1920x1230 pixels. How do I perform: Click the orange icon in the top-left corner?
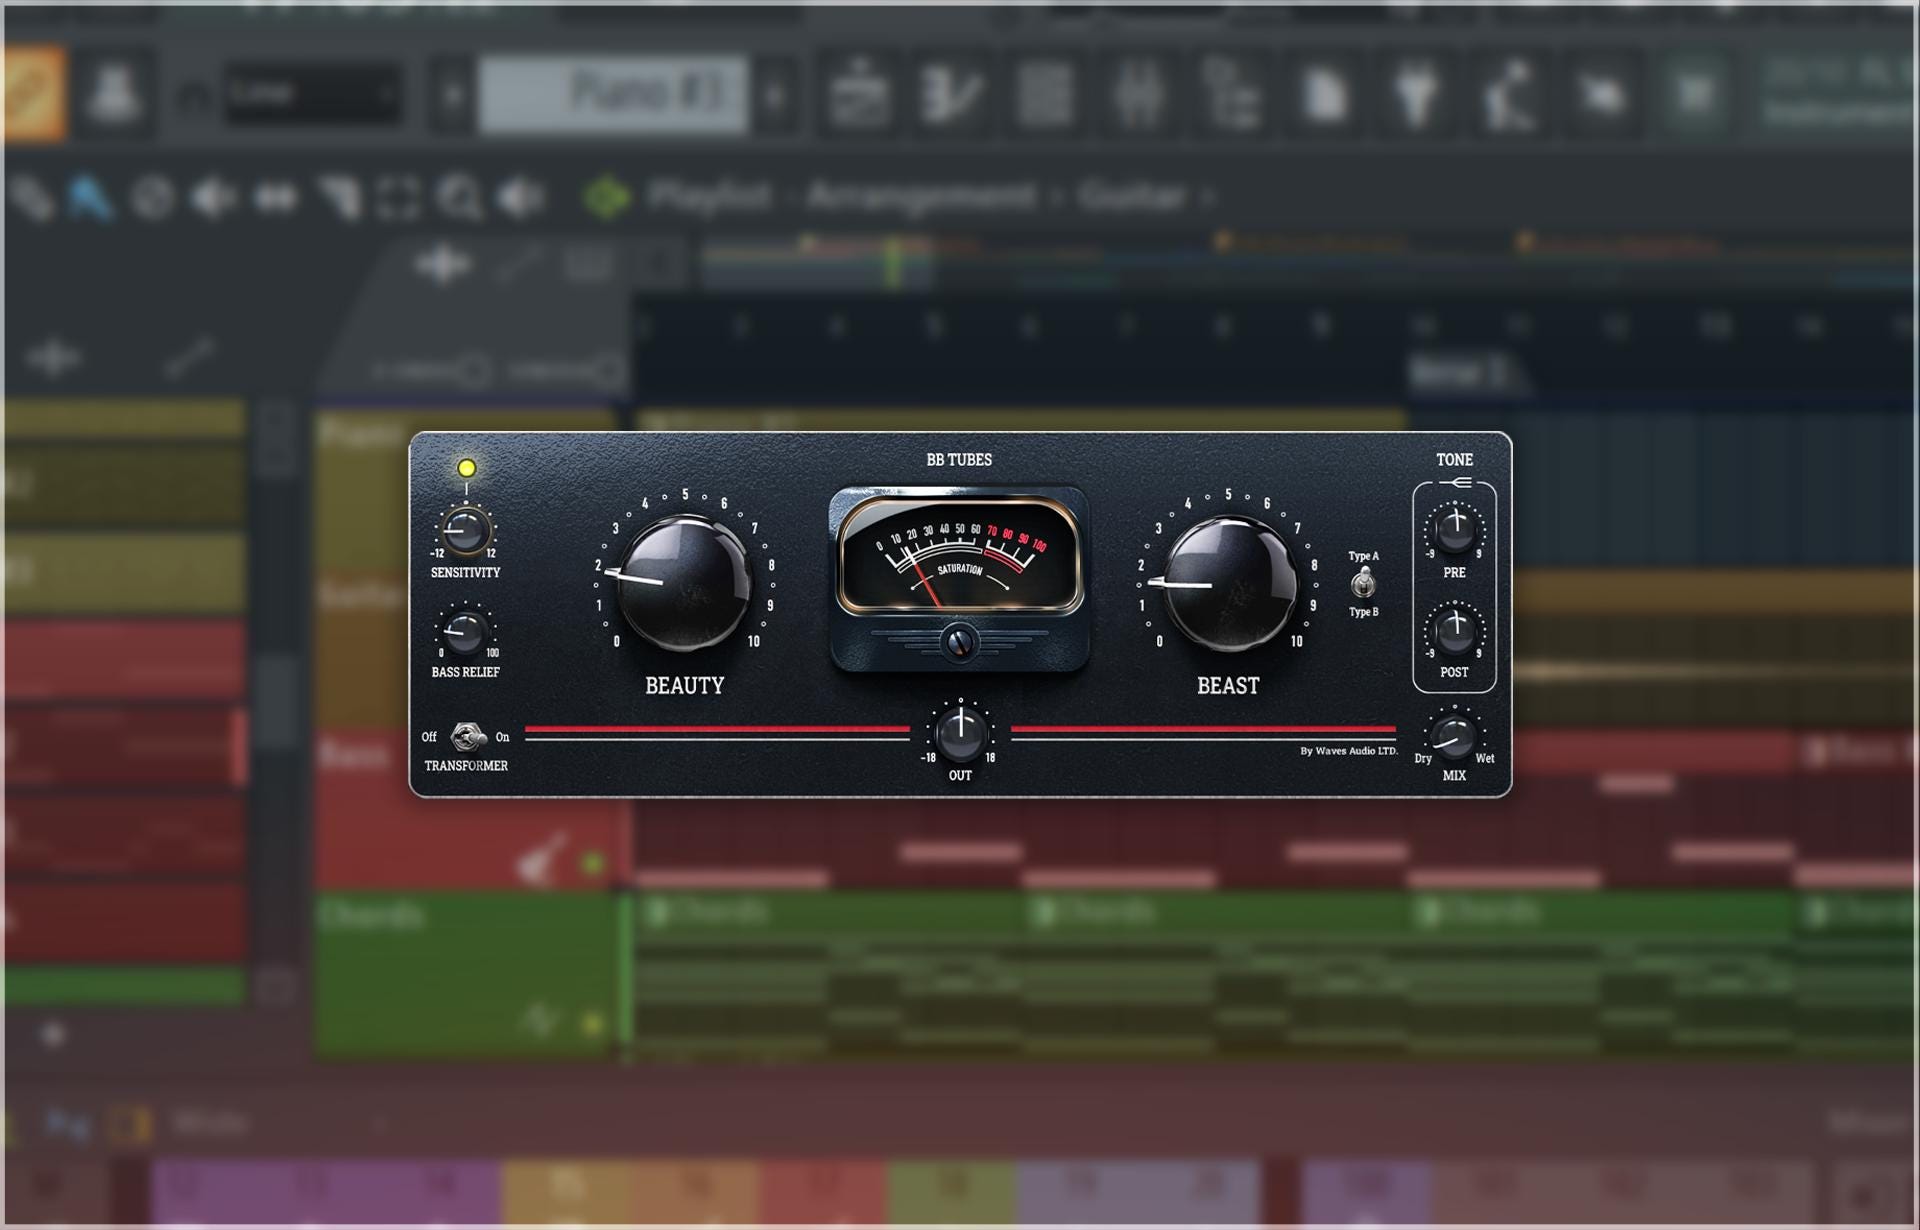point(35,92)
